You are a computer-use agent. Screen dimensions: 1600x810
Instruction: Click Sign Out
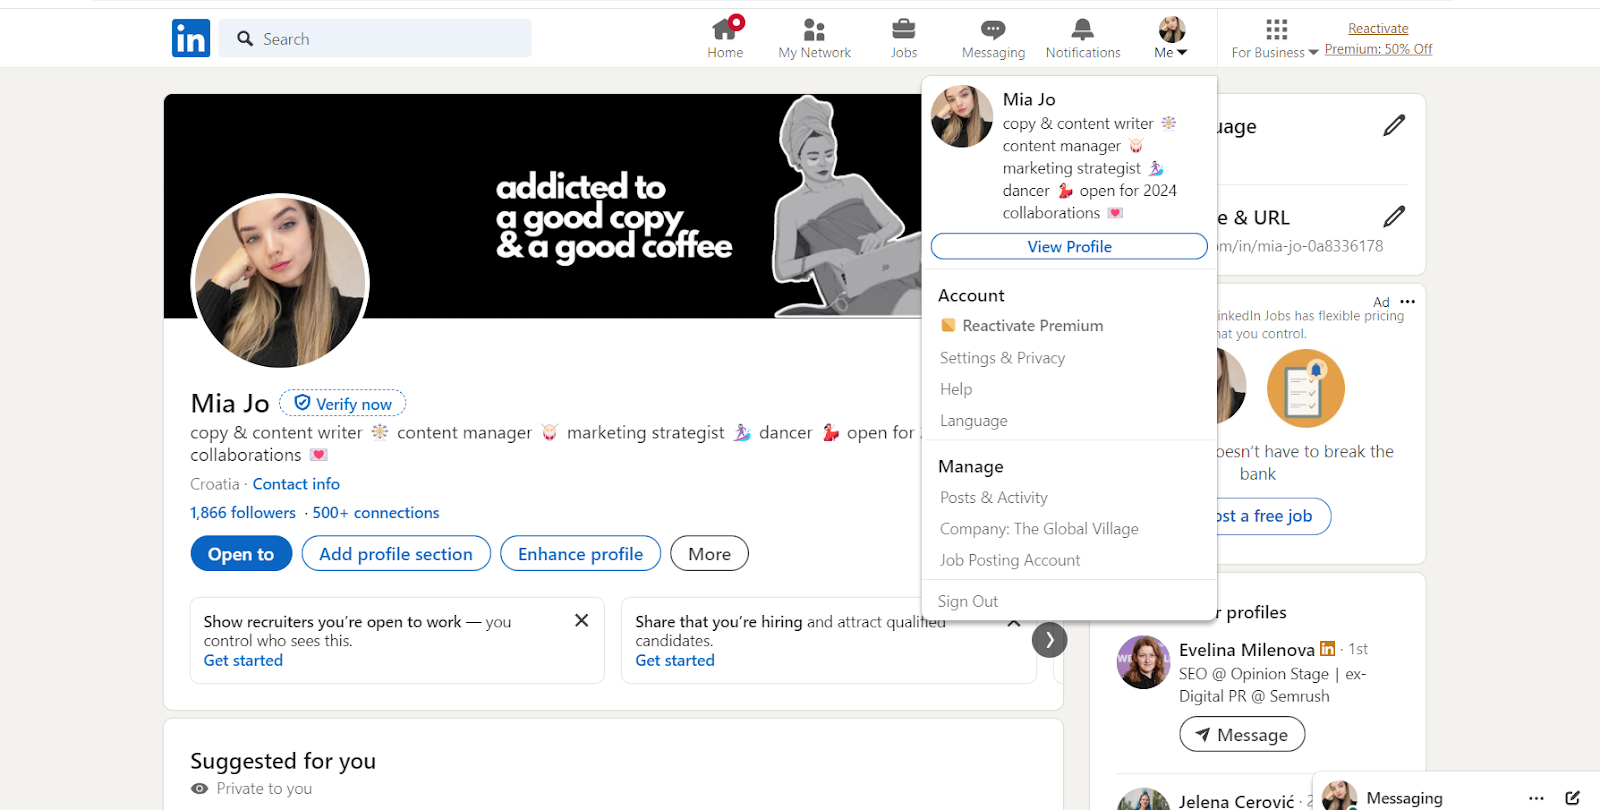tap(967, 601)
